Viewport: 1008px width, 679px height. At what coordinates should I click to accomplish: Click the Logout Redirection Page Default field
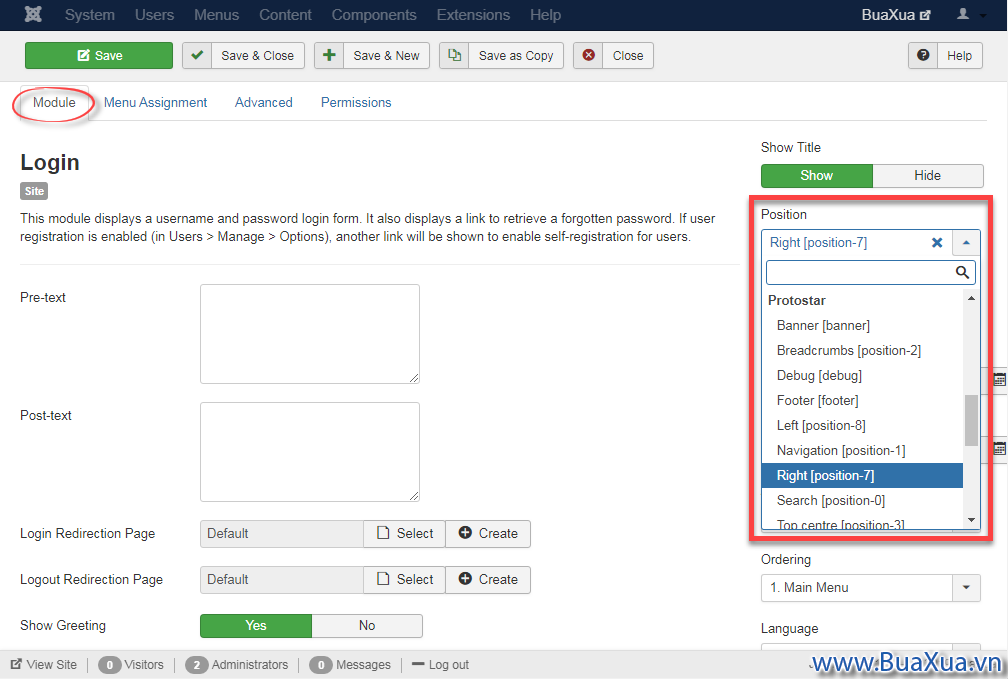click(x=282, y=579)
